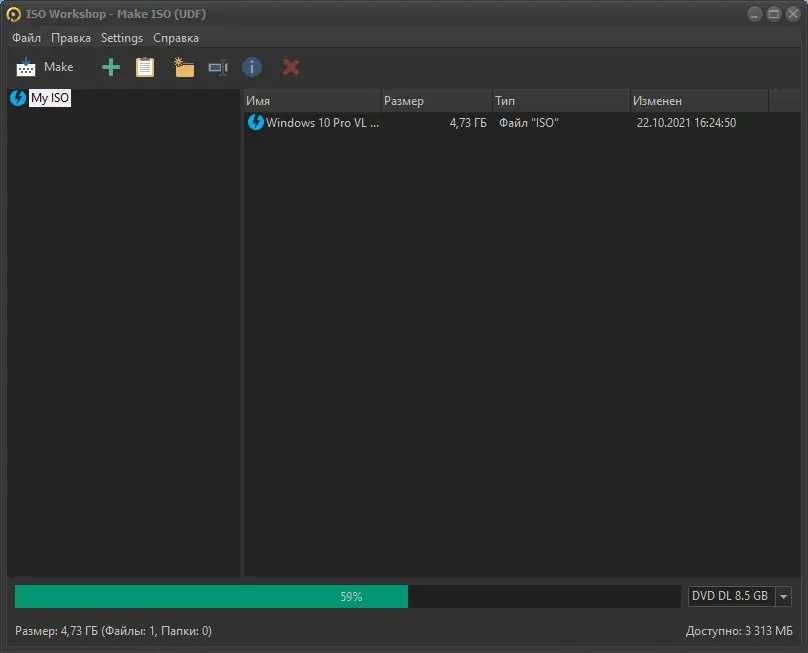Click the Размер: 4,73 ГБ status text
808x653 pixels.
pyautogui.click(x=113, y=631)
